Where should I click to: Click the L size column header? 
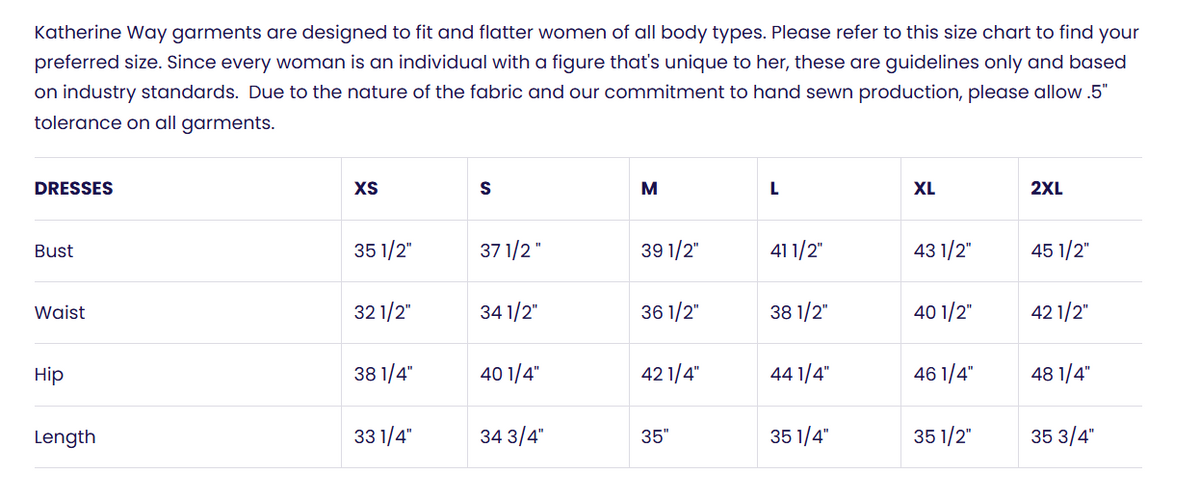pos(775,188)
